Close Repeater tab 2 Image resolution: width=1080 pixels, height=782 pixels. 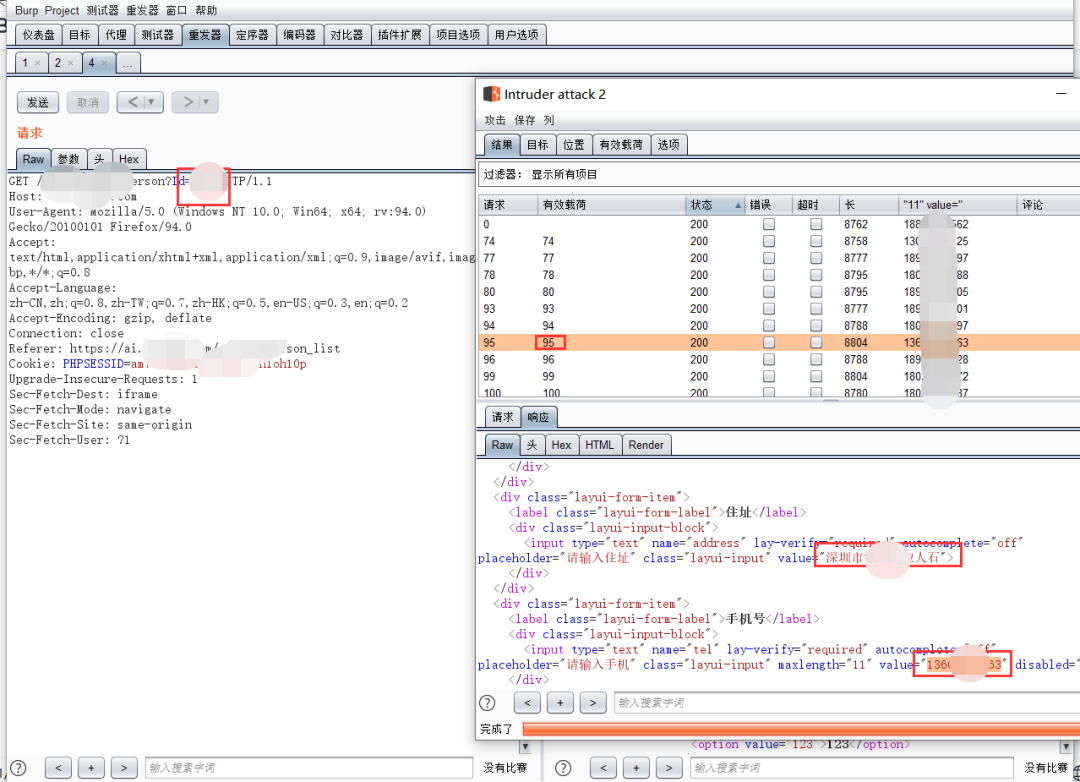(x=70, y=63)
